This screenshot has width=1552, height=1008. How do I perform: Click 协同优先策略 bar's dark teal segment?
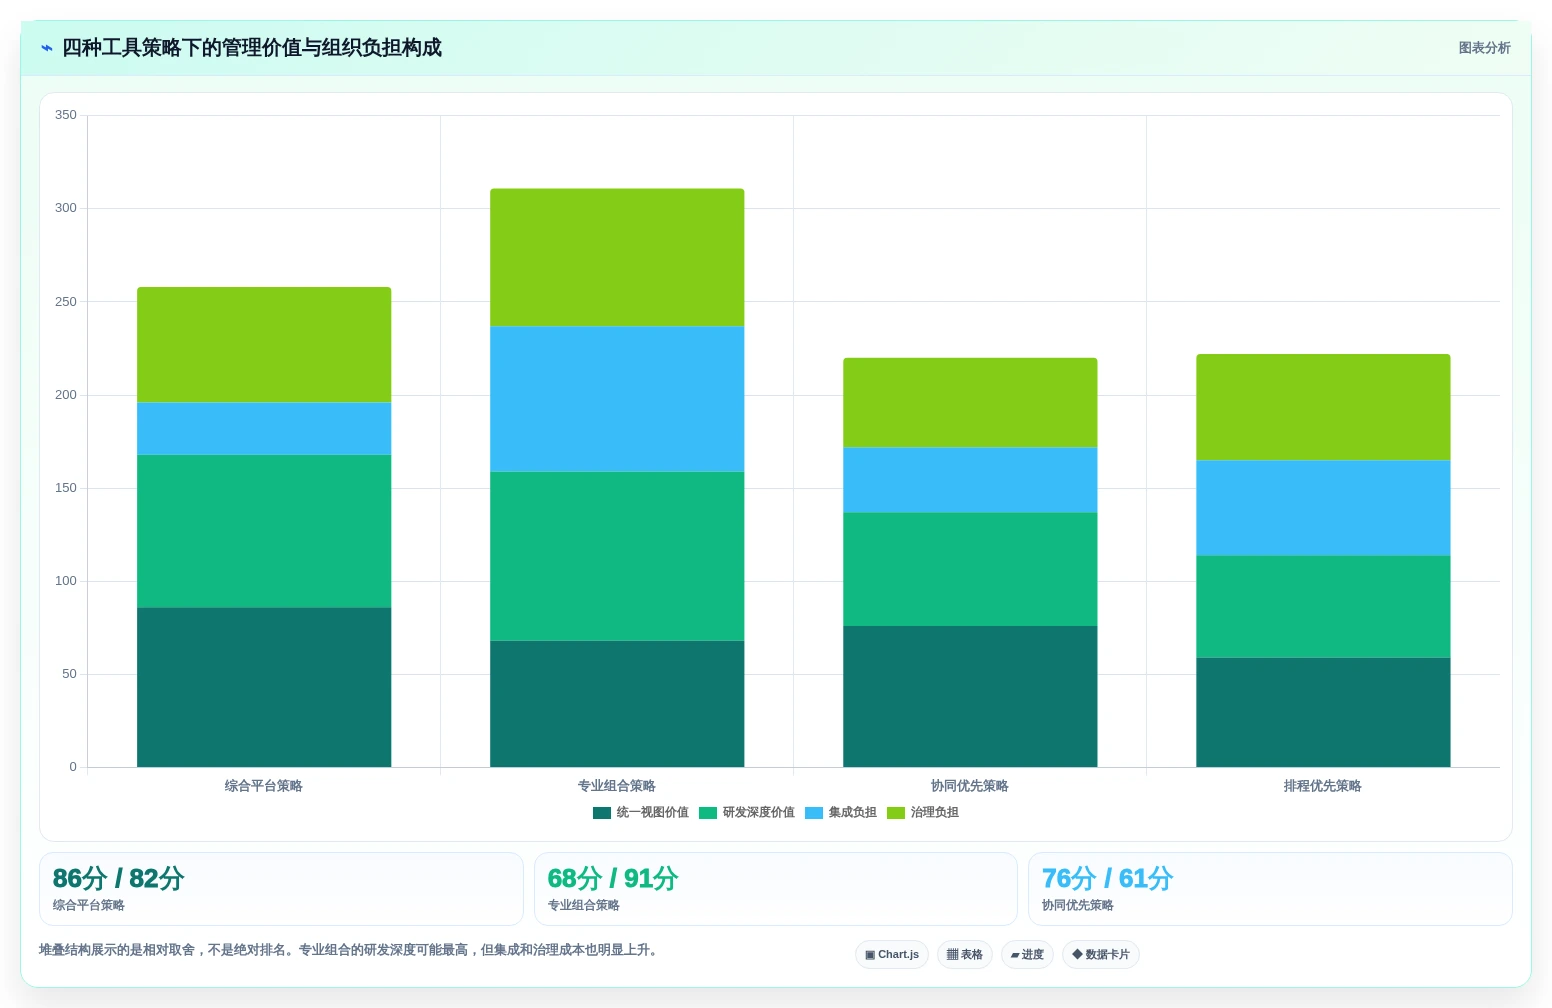[x=970, y=697]
